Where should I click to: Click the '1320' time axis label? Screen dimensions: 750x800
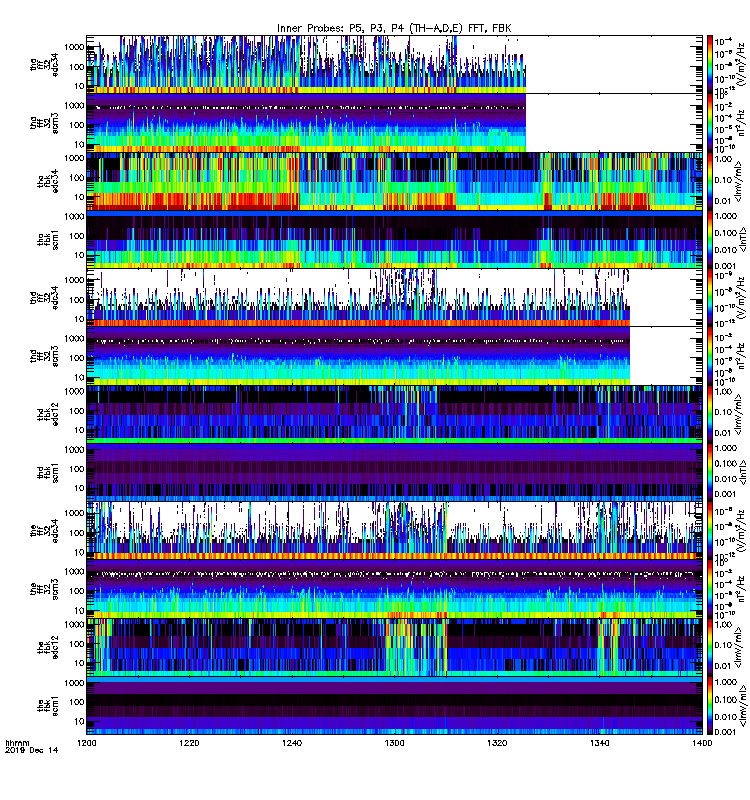click(497, 743)
